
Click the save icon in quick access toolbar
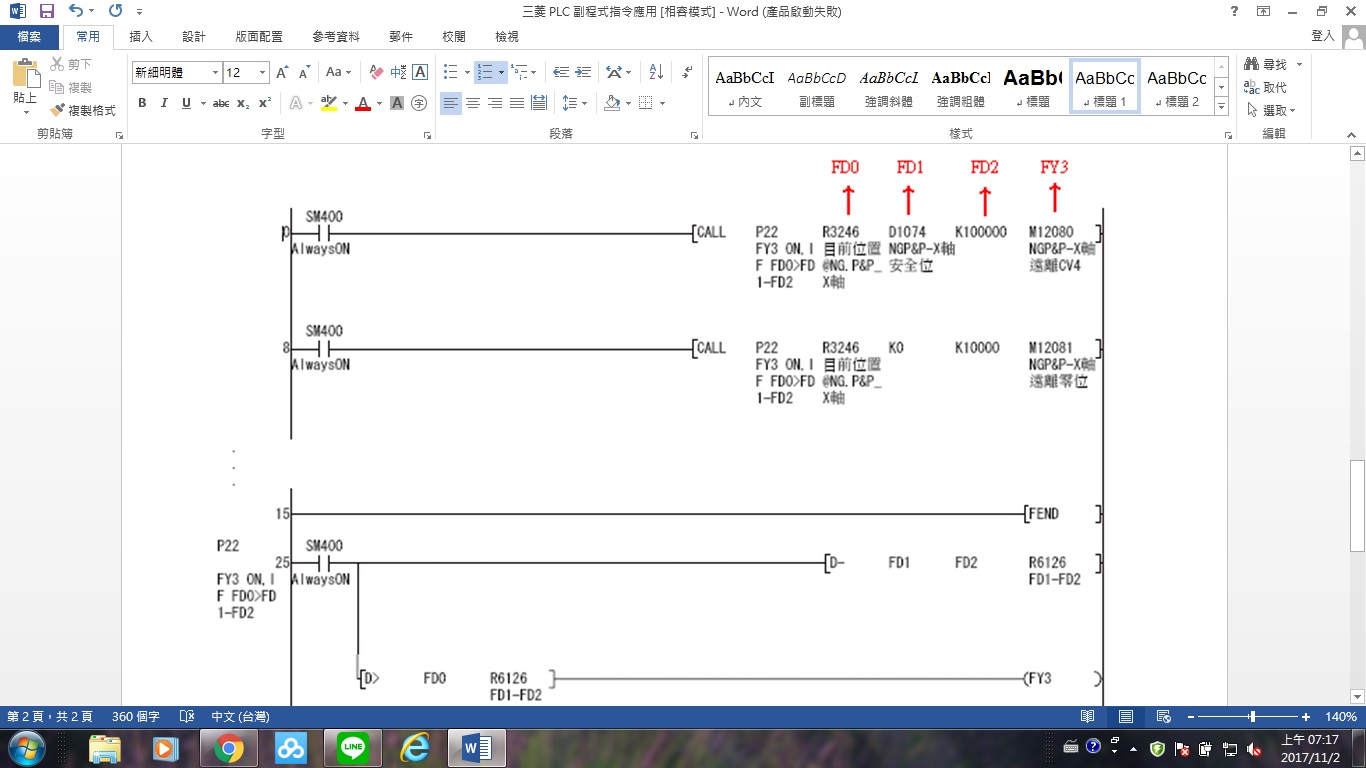click(x=46, y=11)
